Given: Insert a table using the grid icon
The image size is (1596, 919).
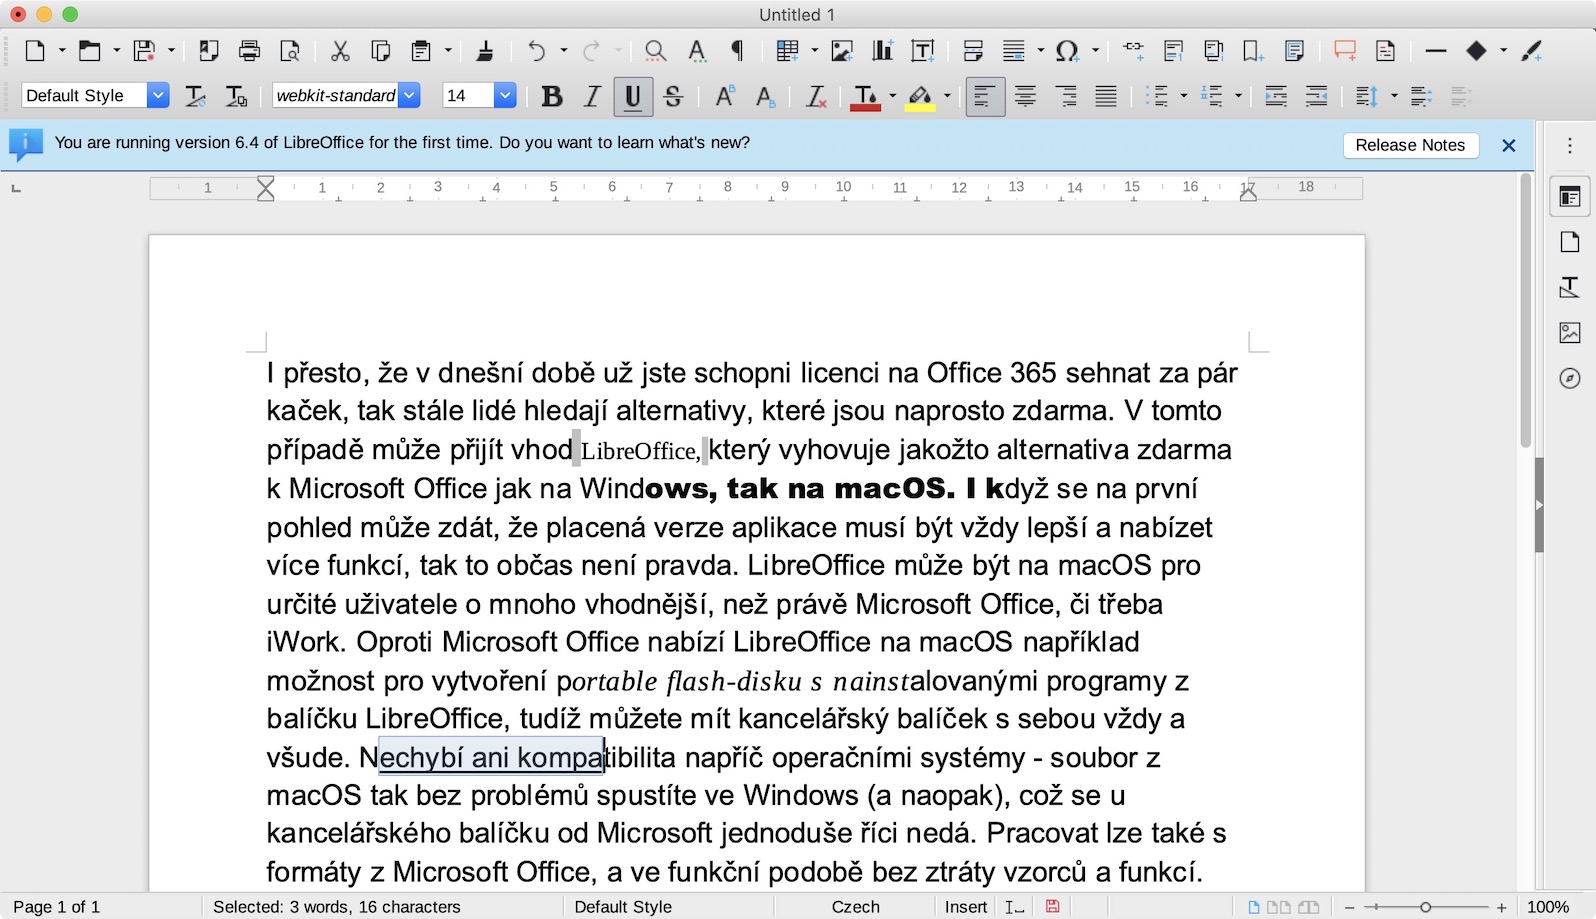Looking at the screenshot, I should click(787, 51).
